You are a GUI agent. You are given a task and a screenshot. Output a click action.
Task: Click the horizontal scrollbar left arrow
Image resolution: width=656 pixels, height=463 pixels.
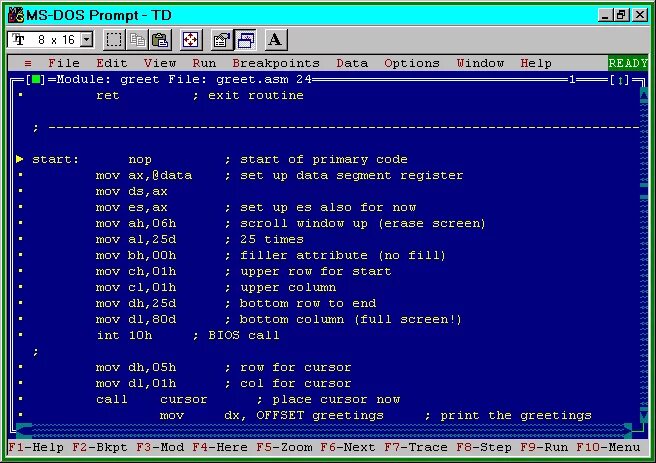24,430
